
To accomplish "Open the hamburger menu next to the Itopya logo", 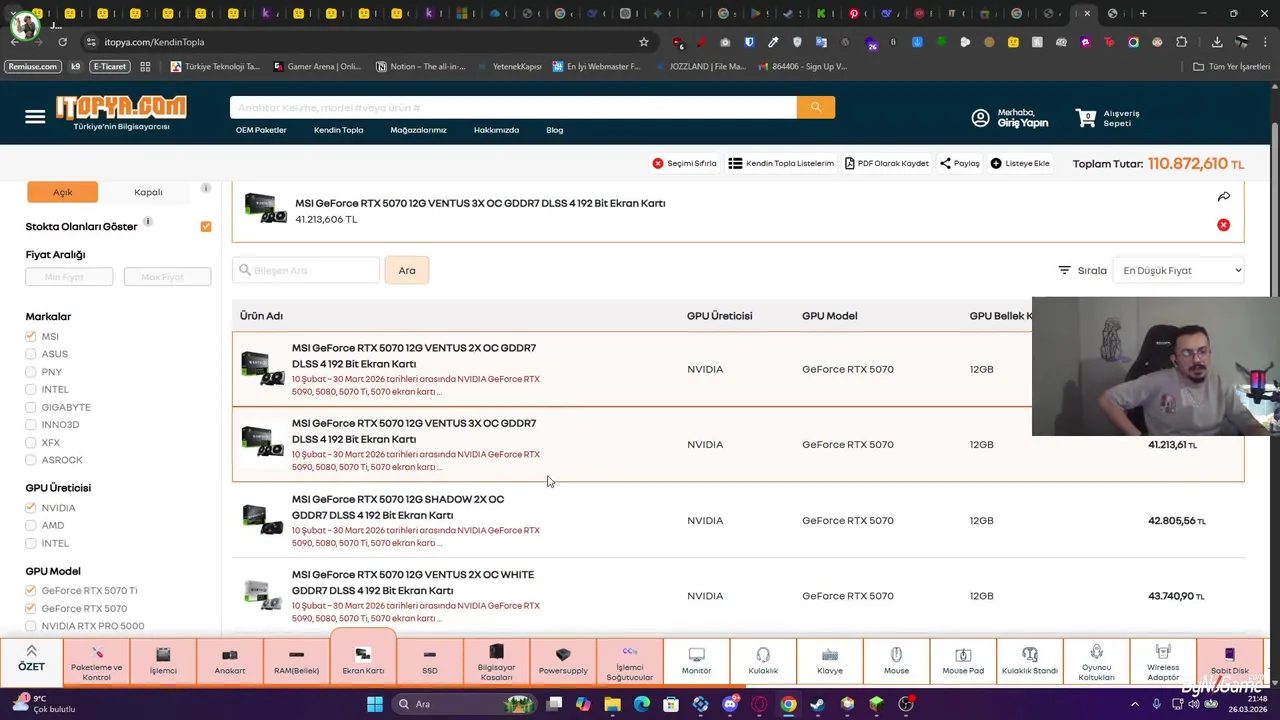I will click(x=35, y=117).
